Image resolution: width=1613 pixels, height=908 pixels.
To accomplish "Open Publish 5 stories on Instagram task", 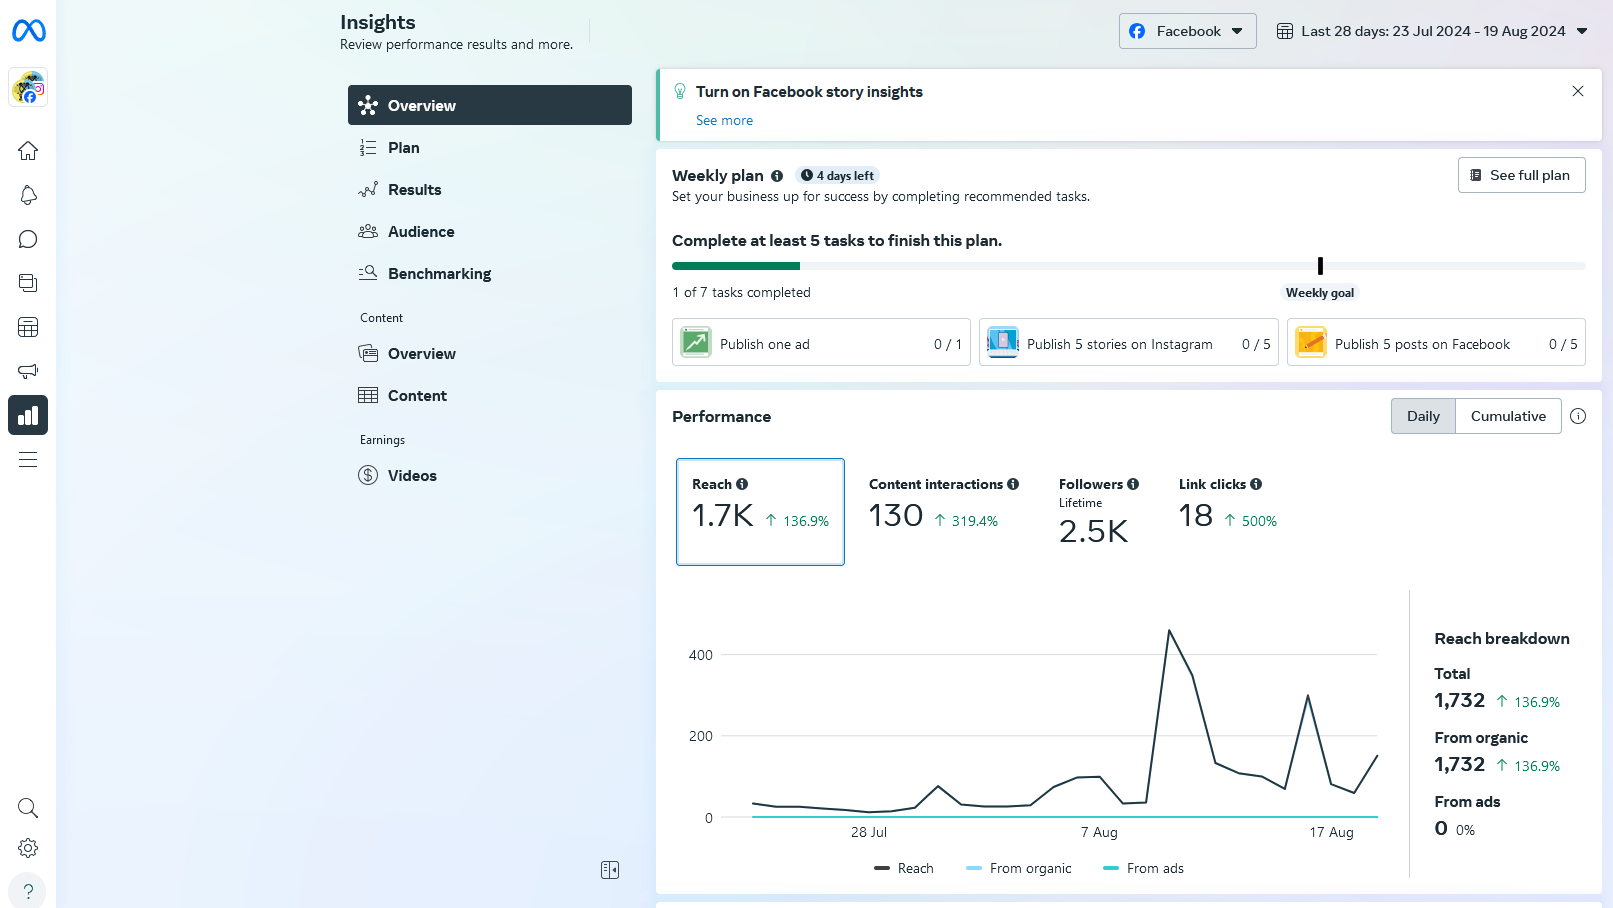I will tap(1128, 342).
